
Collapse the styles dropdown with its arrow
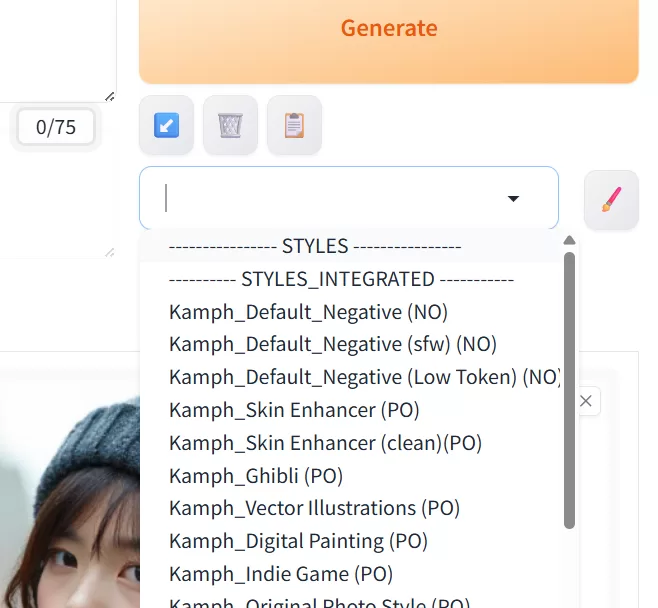pyautogui.click(x=513, y=198)
